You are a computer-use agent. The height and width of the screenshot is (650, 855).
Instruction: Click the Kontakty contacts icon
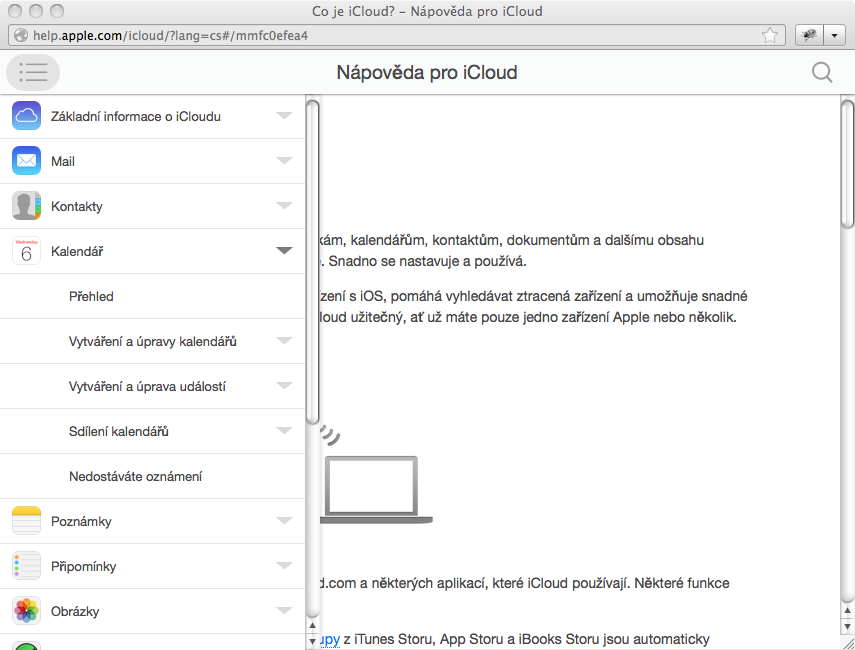tap(26, 206)
